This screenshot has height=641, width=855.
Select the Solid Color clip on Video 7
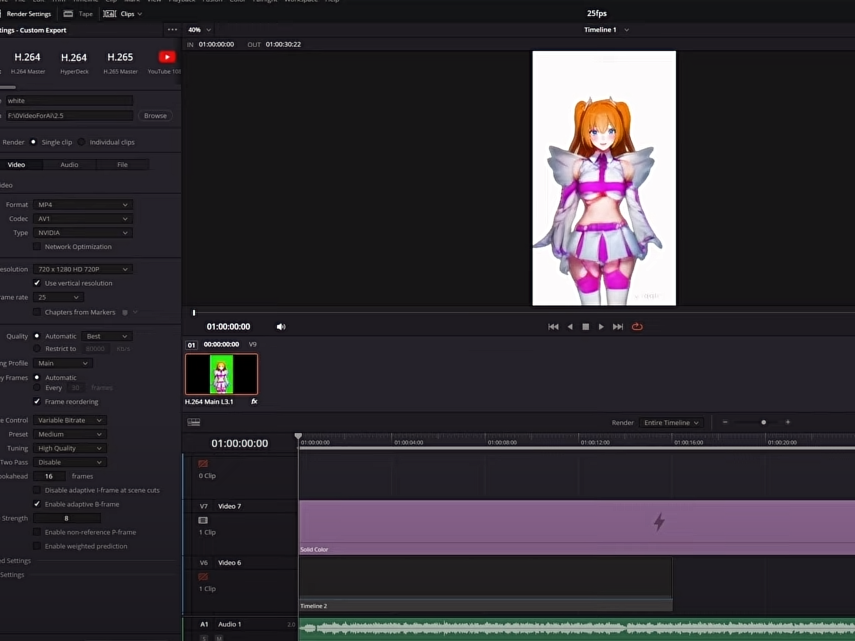[x=577, y=527]
